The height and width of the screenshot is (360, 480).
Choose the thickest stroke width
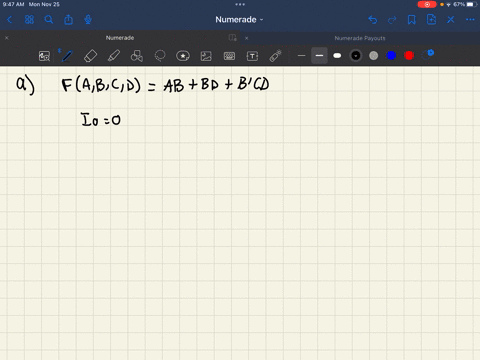pos(337,56)
